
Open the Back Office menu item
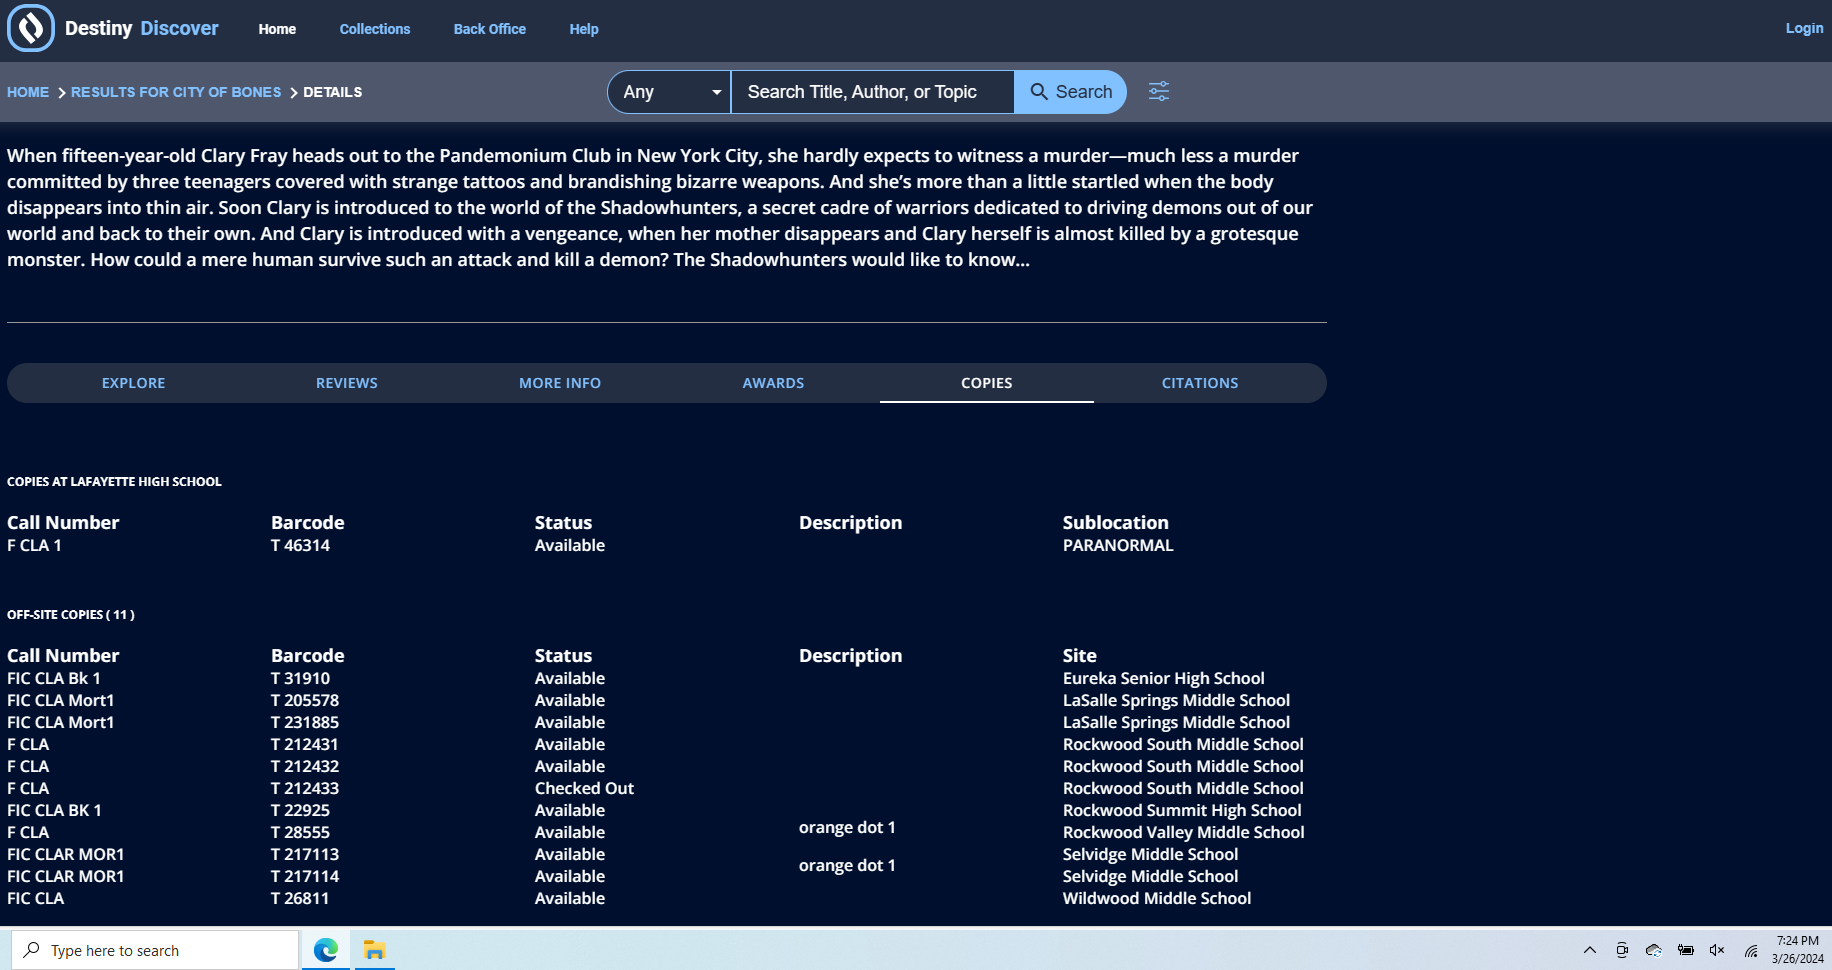pos(490,29)
